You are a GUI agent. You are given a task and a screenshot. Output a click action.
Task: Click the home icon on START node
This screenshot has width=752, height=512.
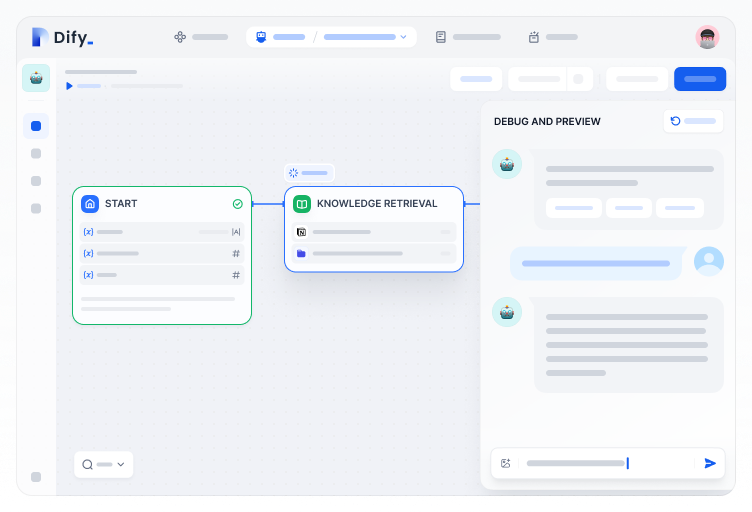[90, 204]
